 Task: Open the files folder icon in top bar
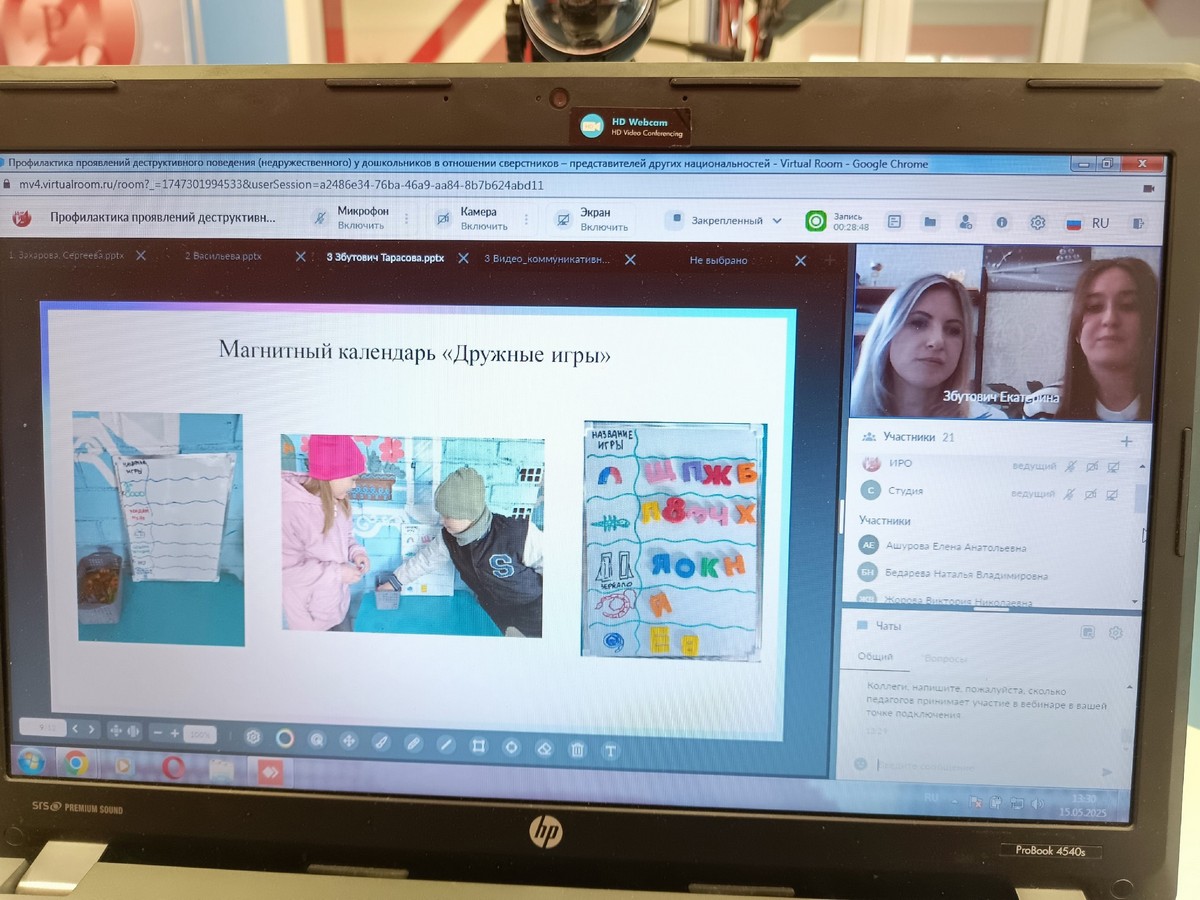click(x=930, y=222)
